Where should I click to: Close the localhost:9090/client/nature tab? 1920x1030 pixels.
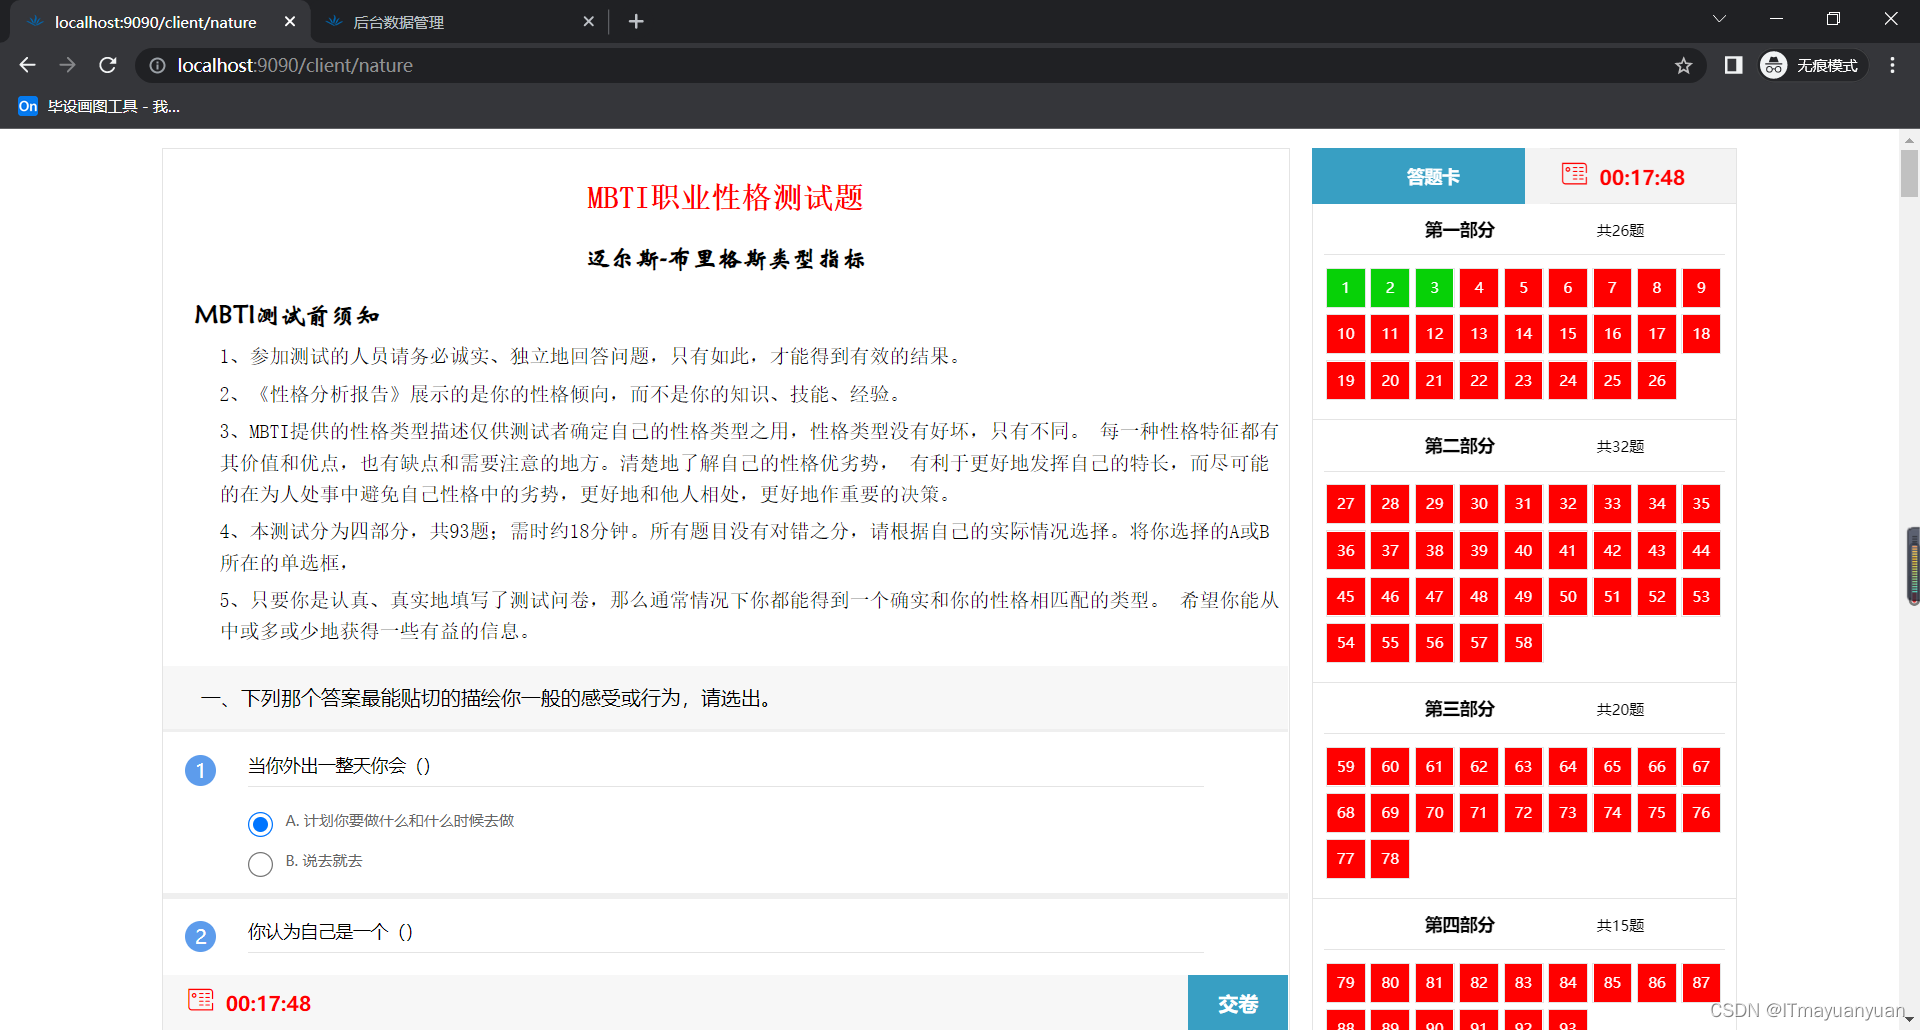[x=290, y=21]
